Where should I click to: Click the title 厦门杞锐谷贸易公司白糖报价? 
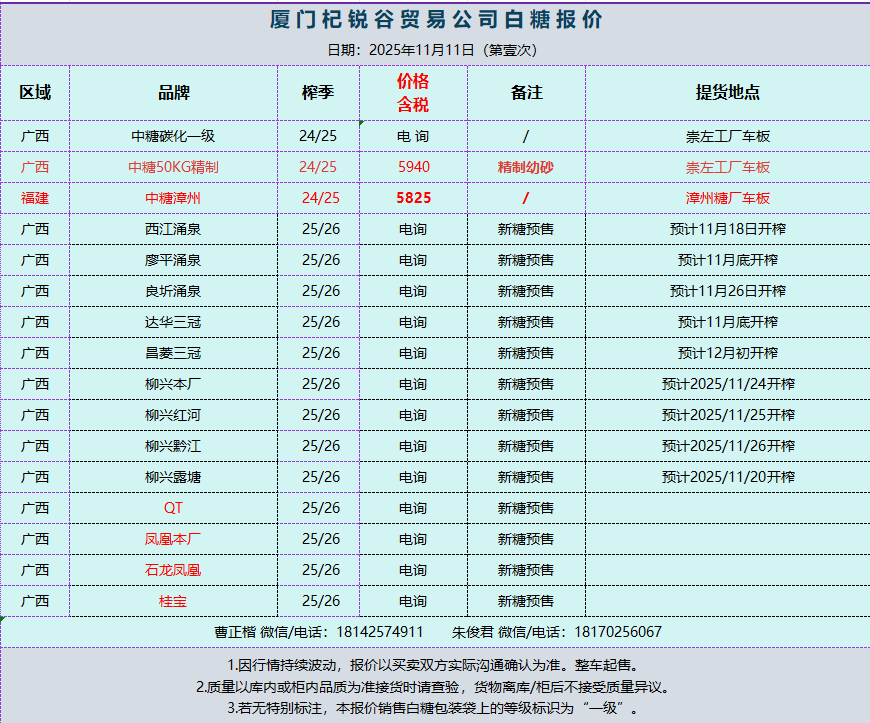click(x=436, y=20)
